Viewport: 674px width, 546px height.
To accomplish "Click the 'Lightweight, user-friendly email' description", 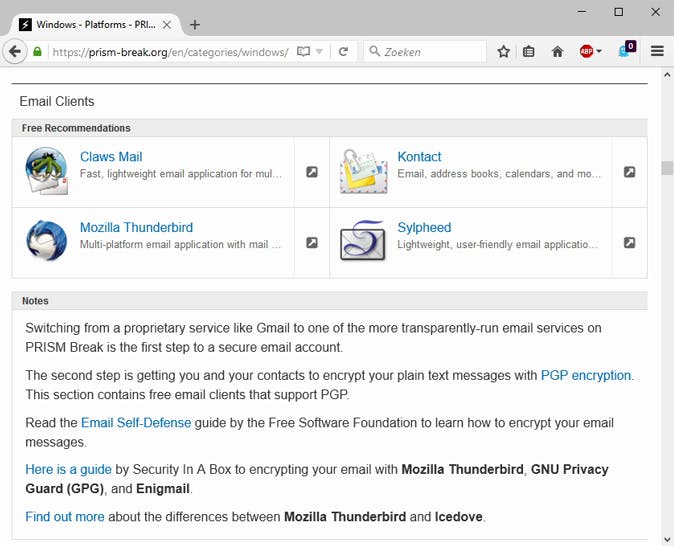I will click(497, 244).
